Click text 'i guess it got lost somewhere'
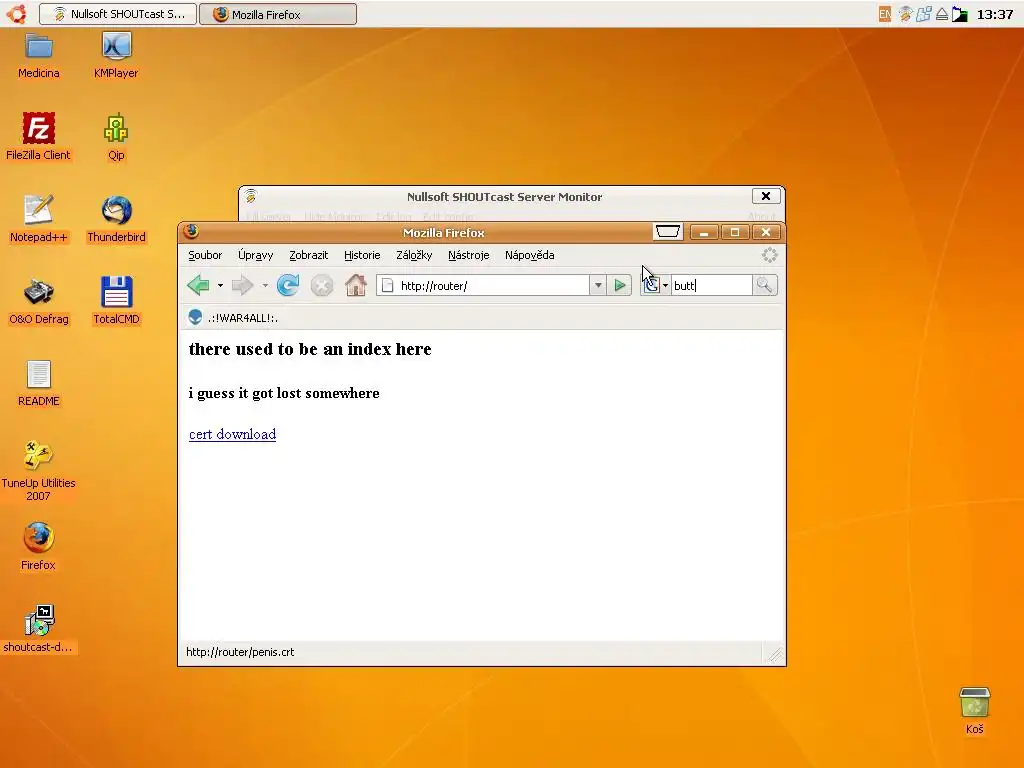Image resolution: width=1024 pixels, height=768 pixels. (284, 393)
